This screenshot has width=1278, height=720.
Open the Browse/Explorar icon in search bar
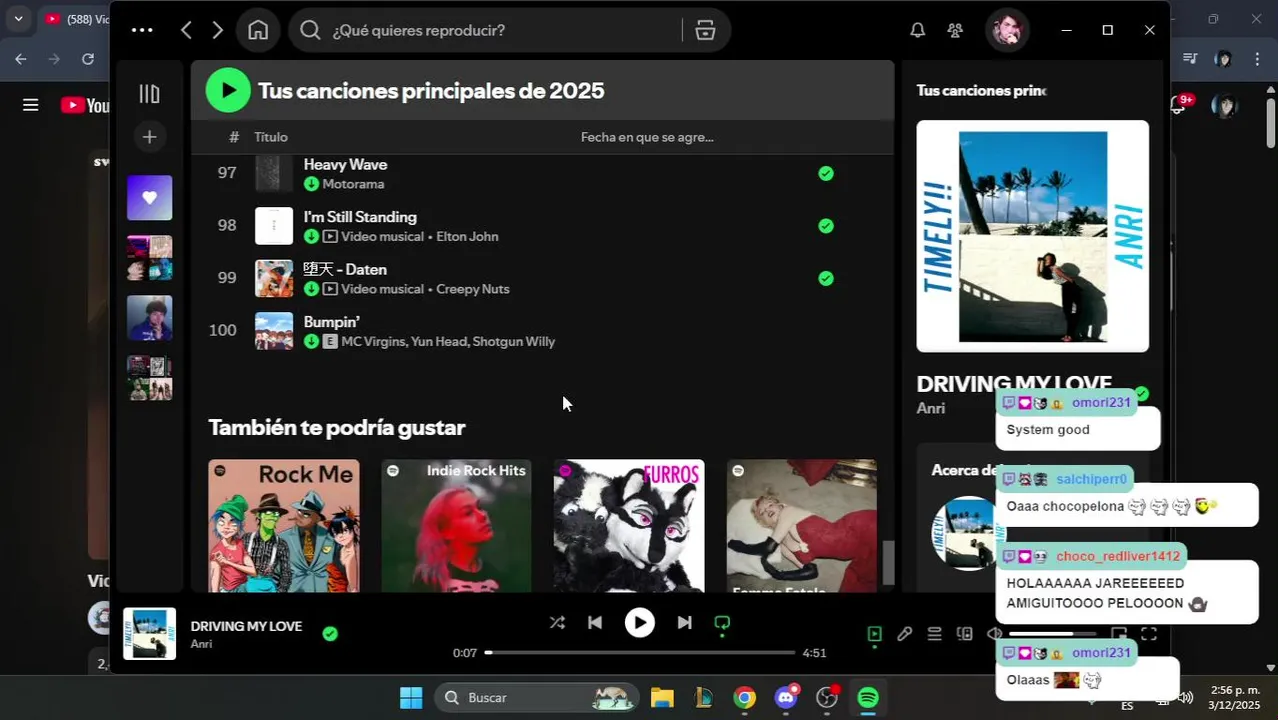(x=705, y=30)
